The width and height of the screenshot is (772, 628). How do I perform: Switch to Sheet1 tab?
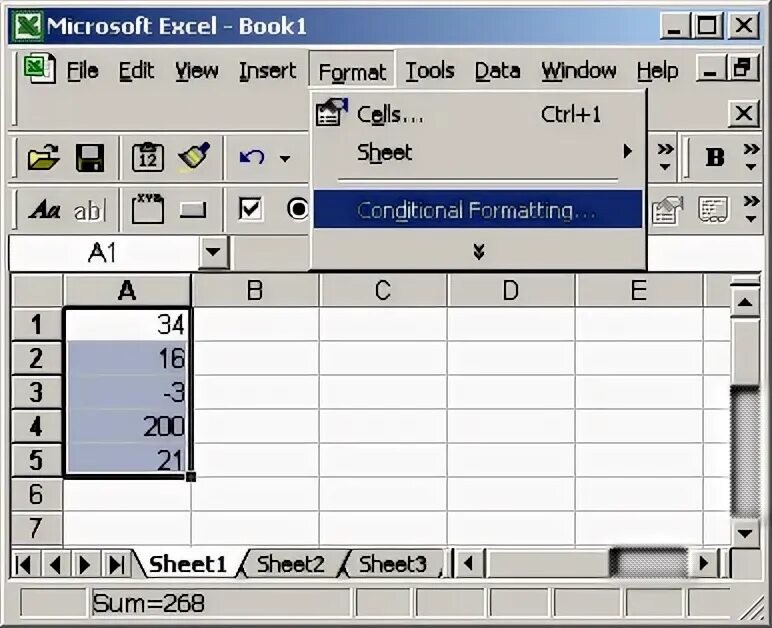point(188,564)
